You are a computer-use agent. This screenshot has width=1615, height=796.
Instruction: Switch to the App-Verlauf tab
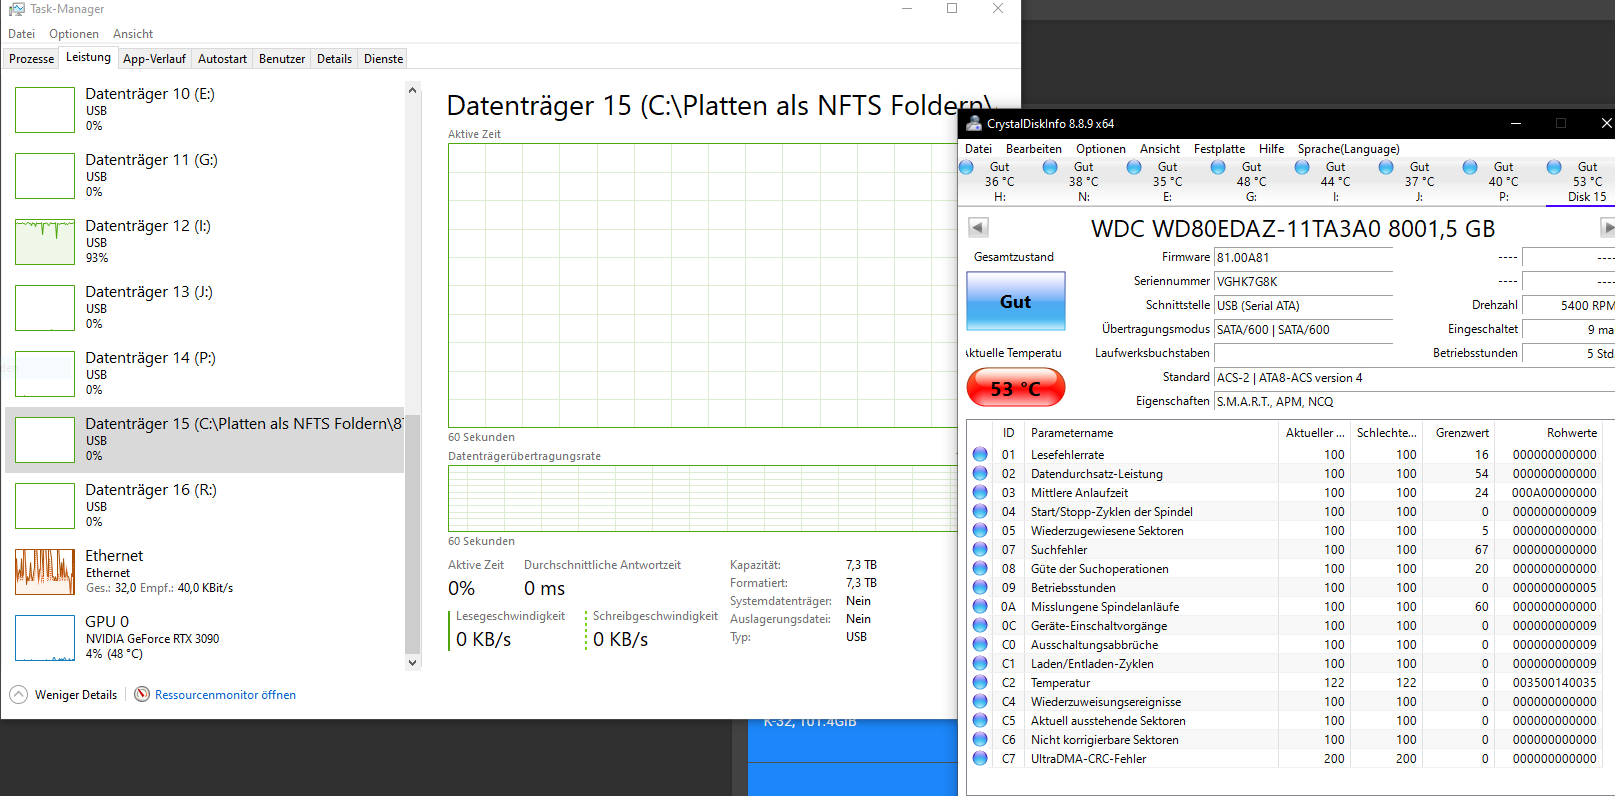point(154,59)
